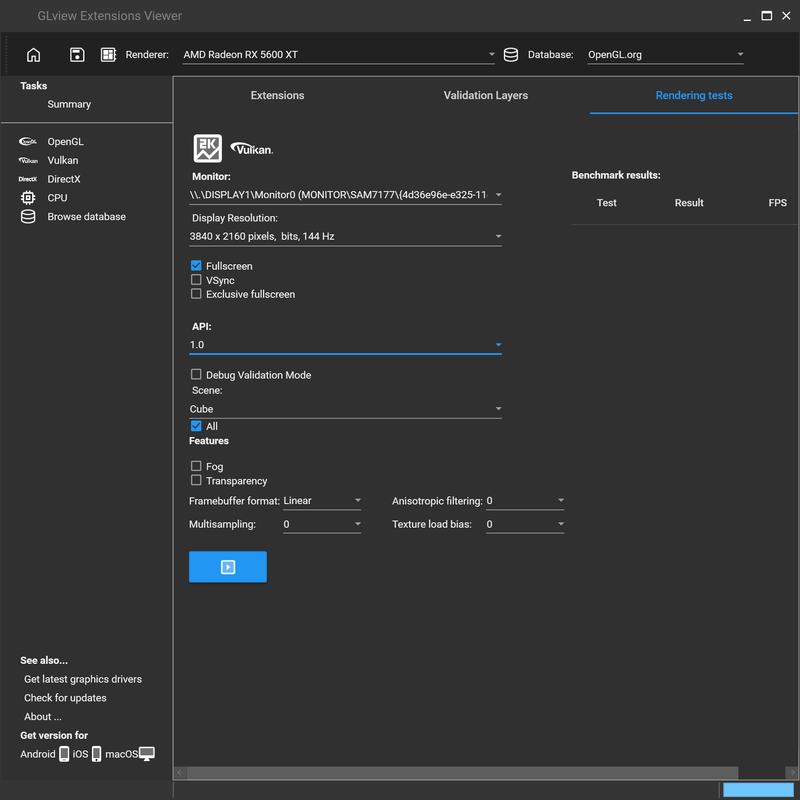The height and width of the screenshot is (800, 800).
Task: Open the Scene dropdown showing Cube
Action: pyautogui.click(x=345, y=409)
